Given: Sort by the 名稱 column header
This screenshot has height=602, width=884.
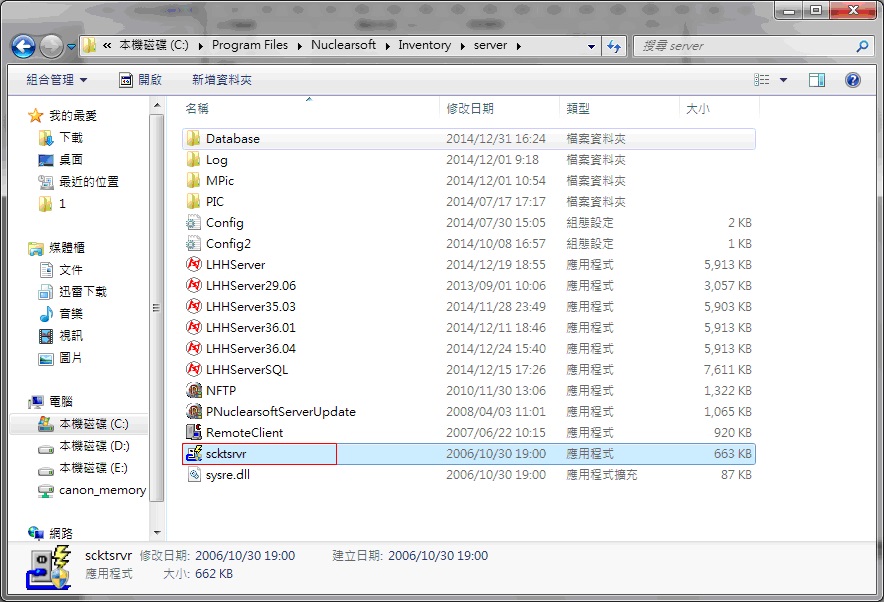Looking at the screenshot, I should click(x=197, y=108).
